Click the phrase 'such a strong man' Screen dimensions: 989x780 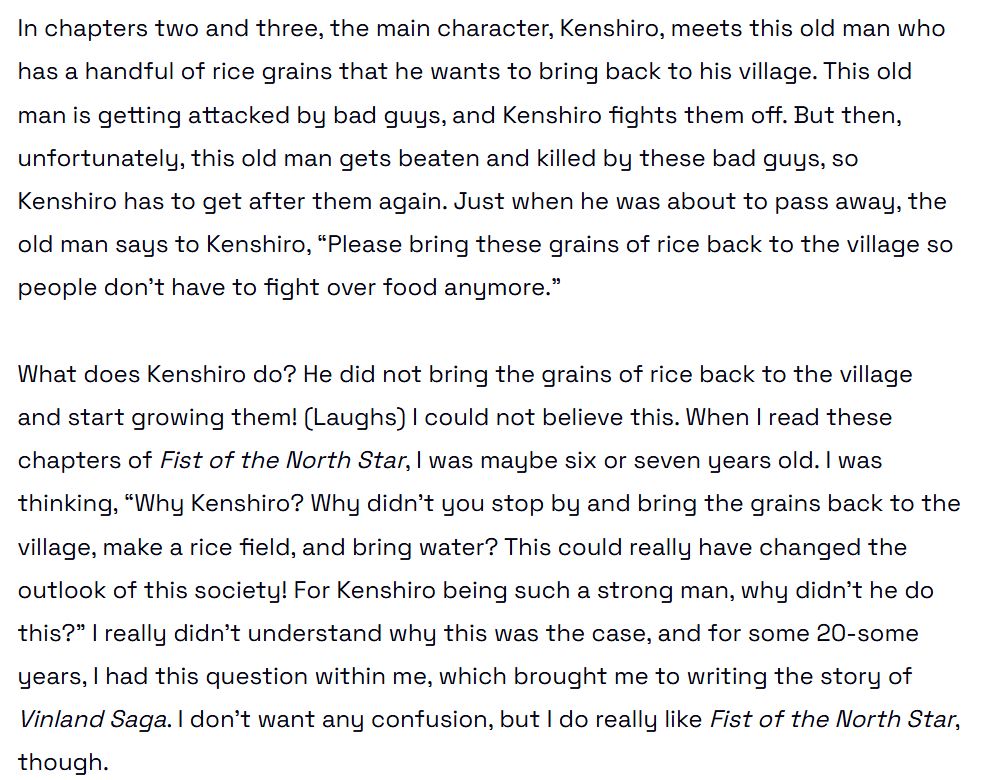click(624, 590)
